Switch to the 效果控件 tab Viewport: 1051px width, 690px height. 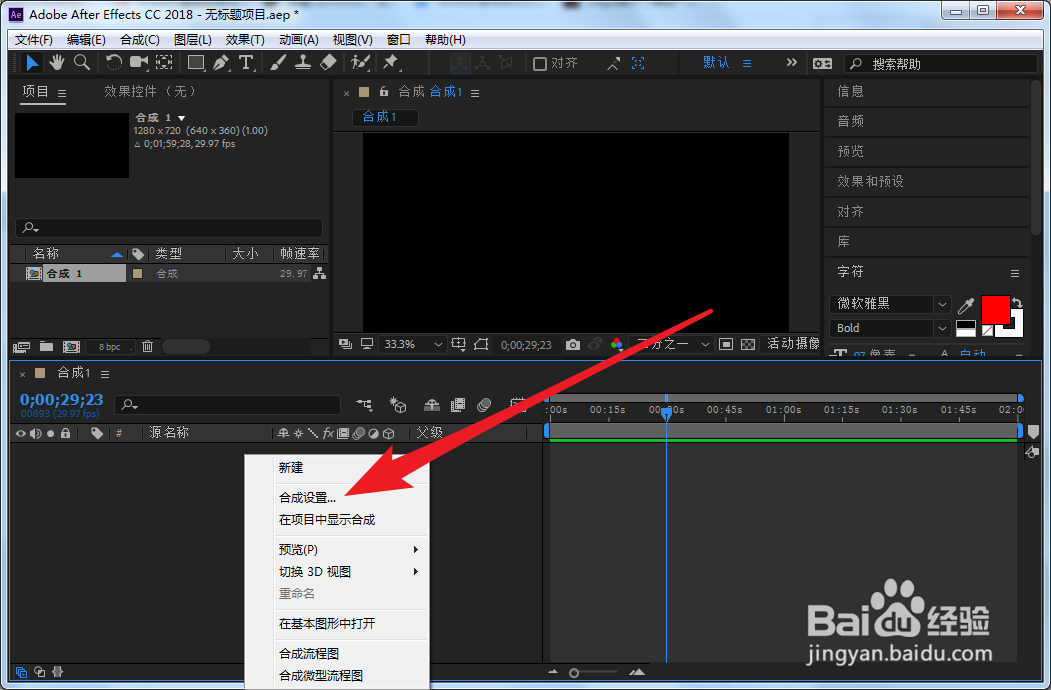click(149, 91)
